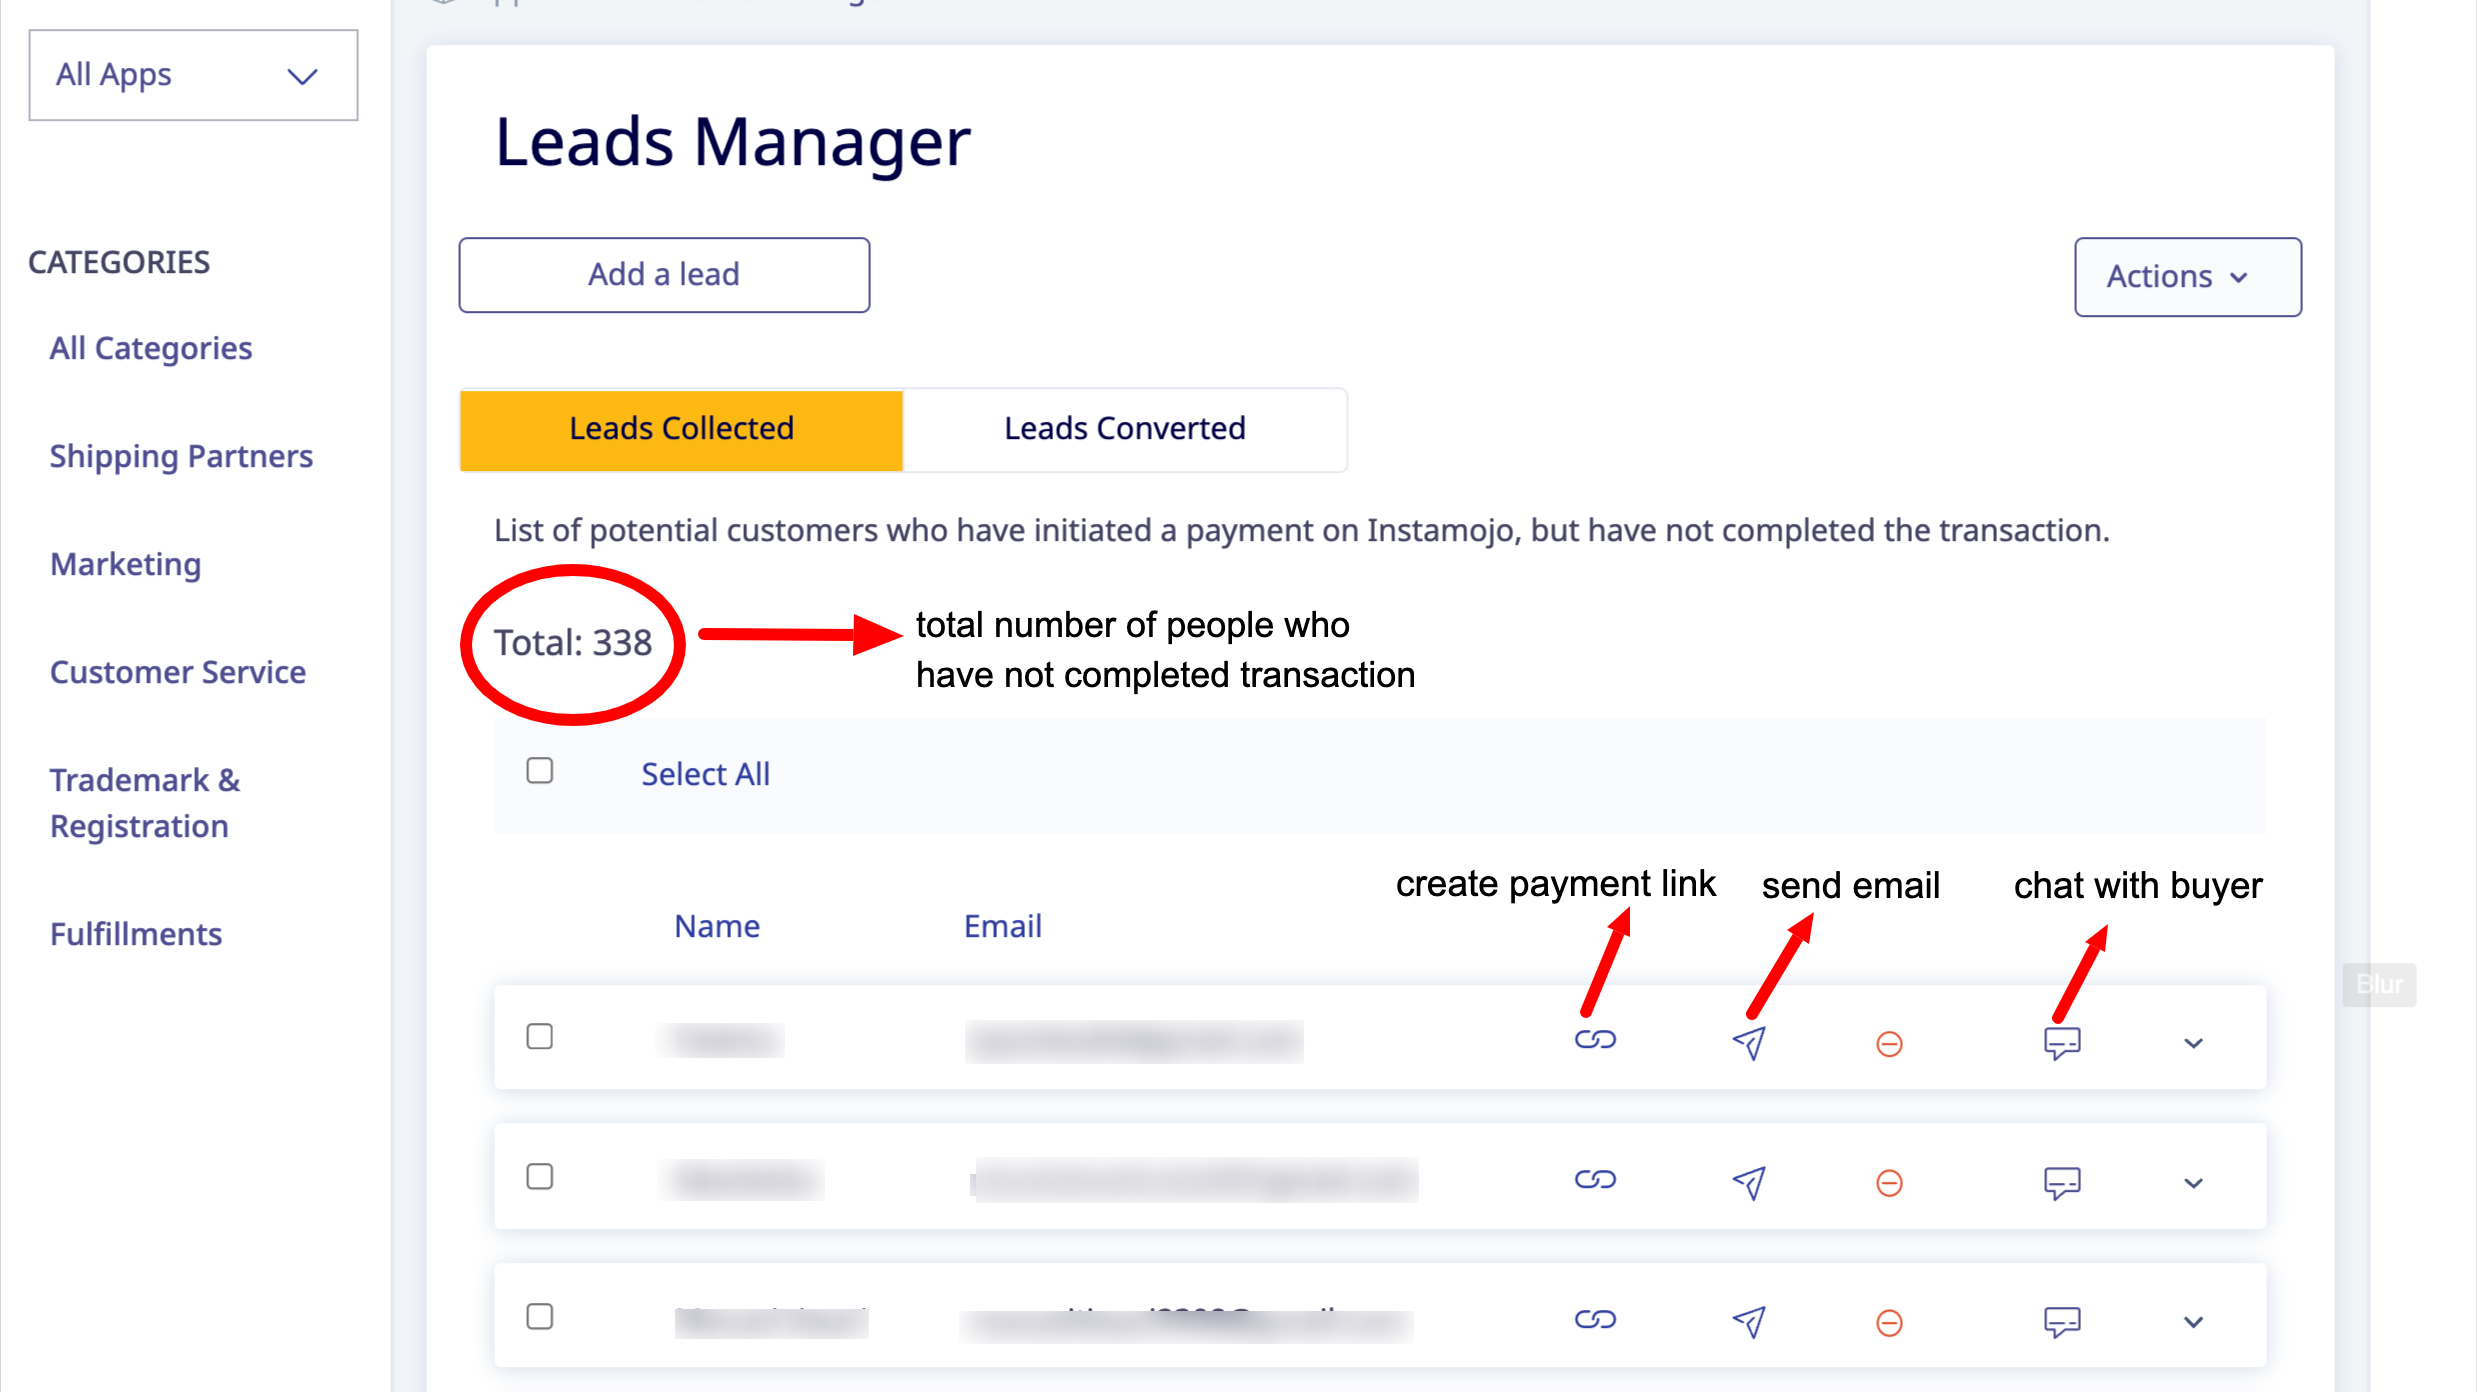Click send email icon in first lead row
The height and width of the screenshot is (1392, 2477).
tap(1749, 1043)
